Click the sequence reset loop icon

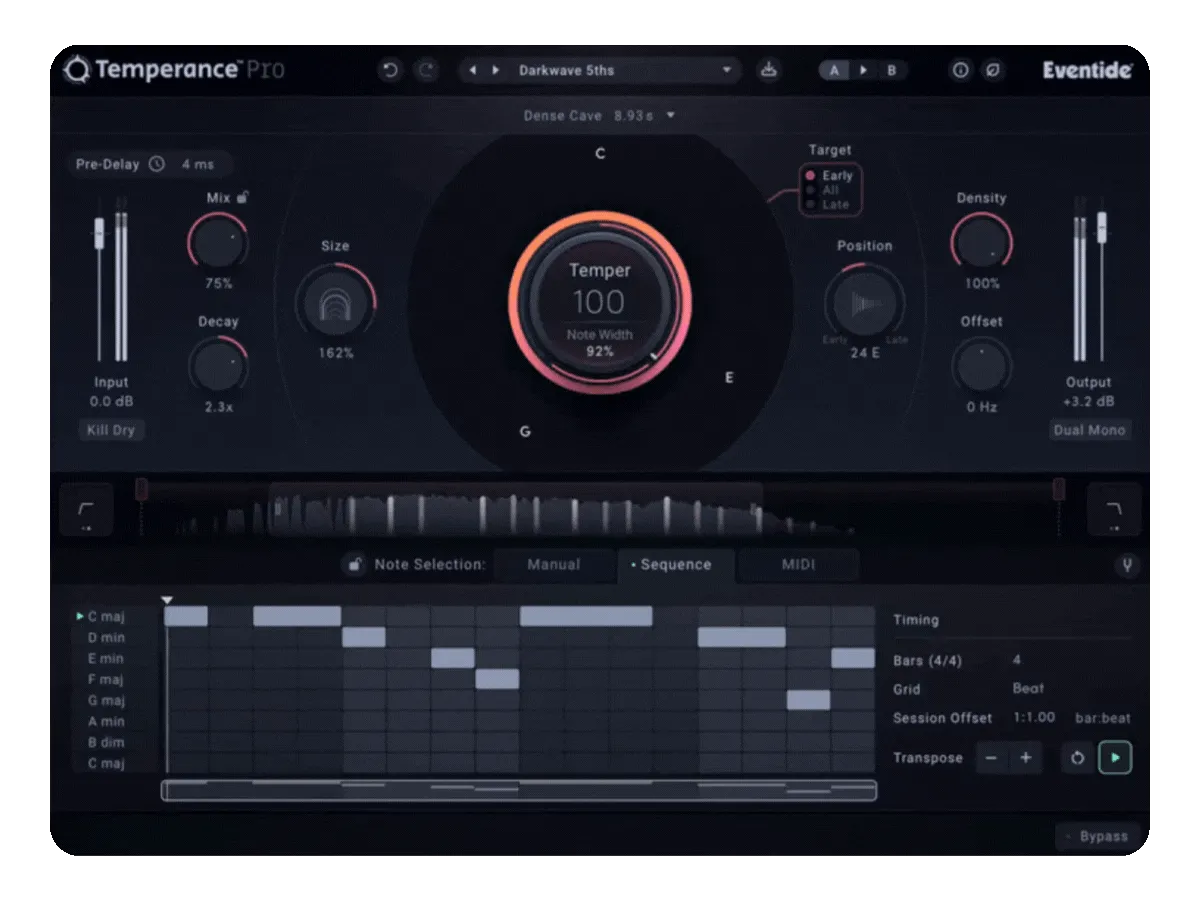pos(1077,758)
